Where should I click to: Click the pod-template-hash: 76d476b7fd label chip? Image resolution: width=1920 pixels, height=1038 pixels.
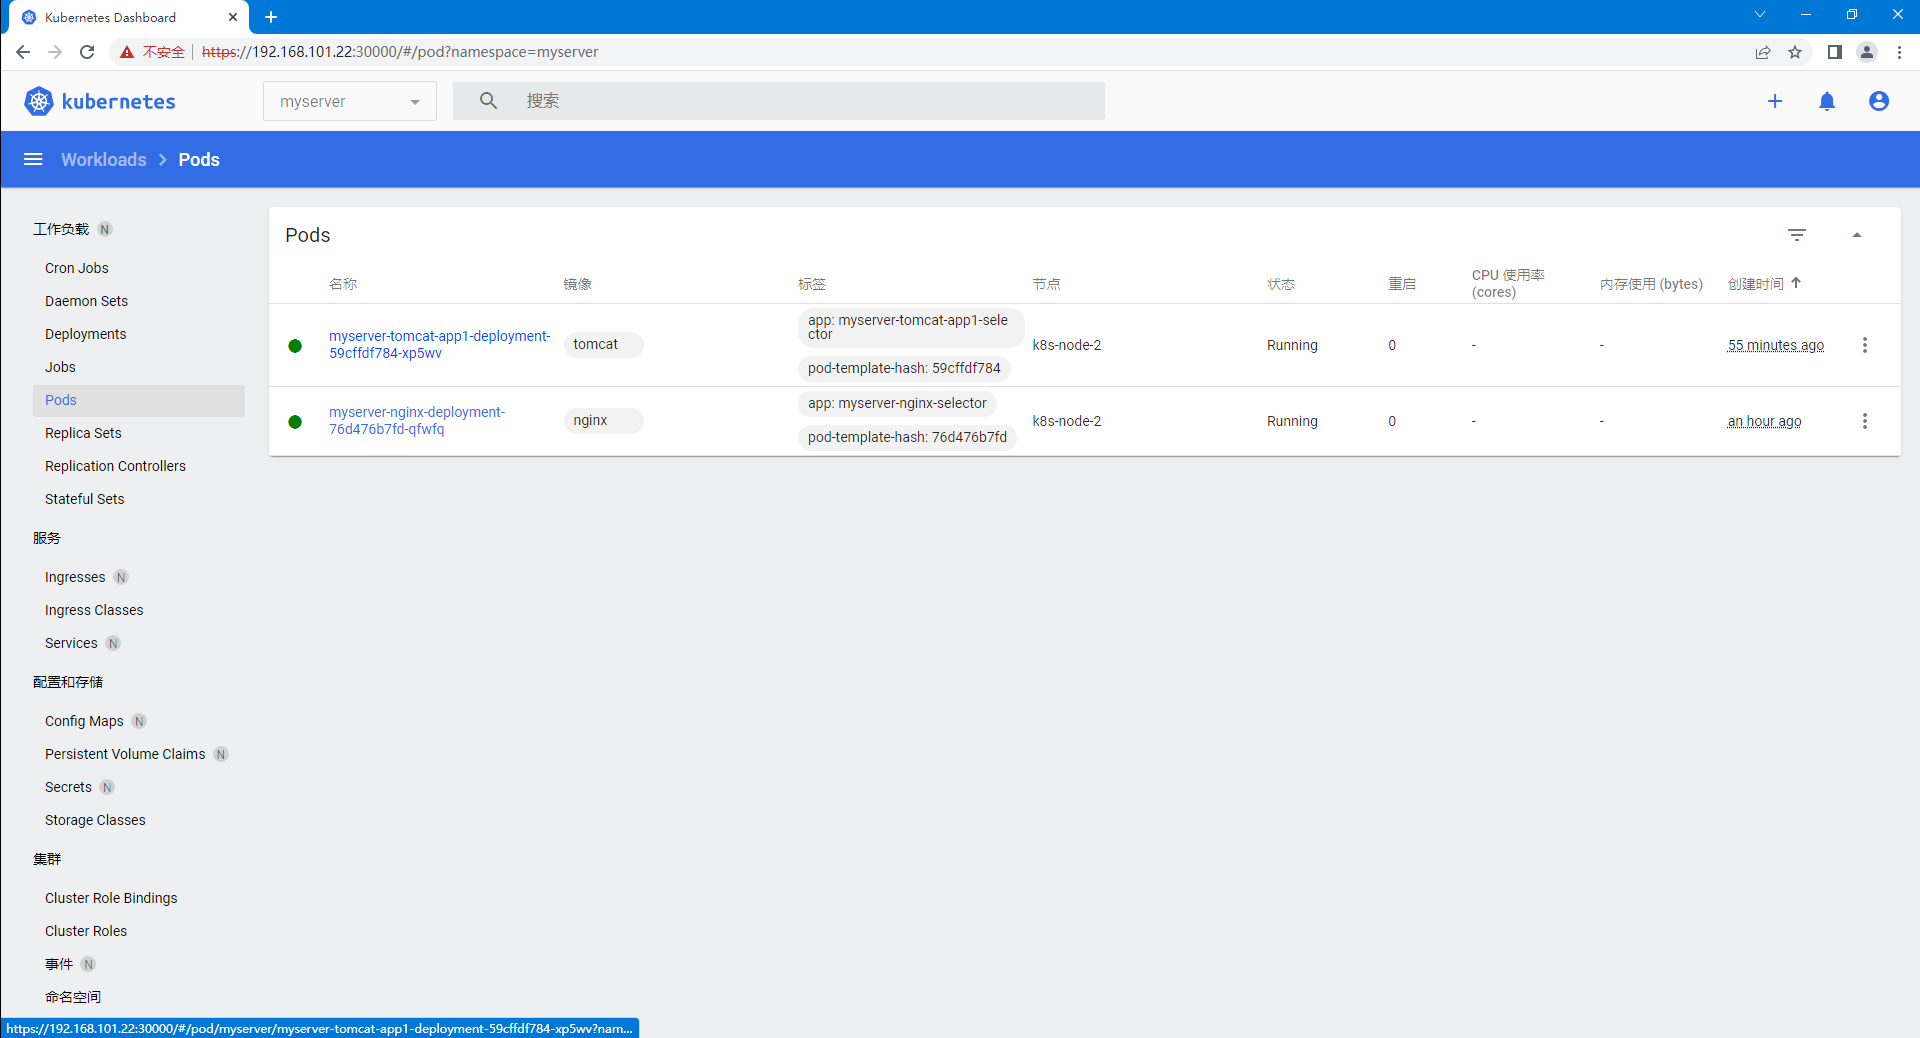tap(907, 438)
